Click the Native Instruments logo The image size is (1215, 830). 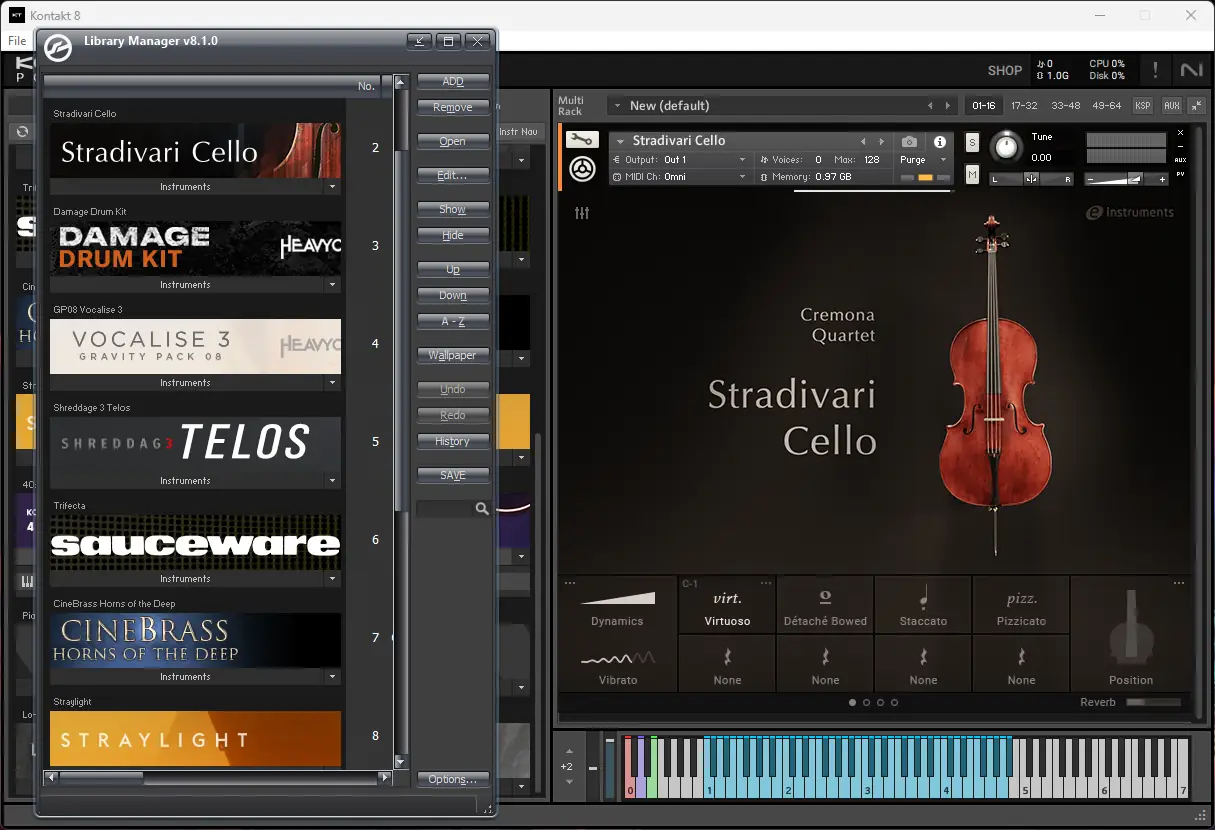(x=1190, y=70)
